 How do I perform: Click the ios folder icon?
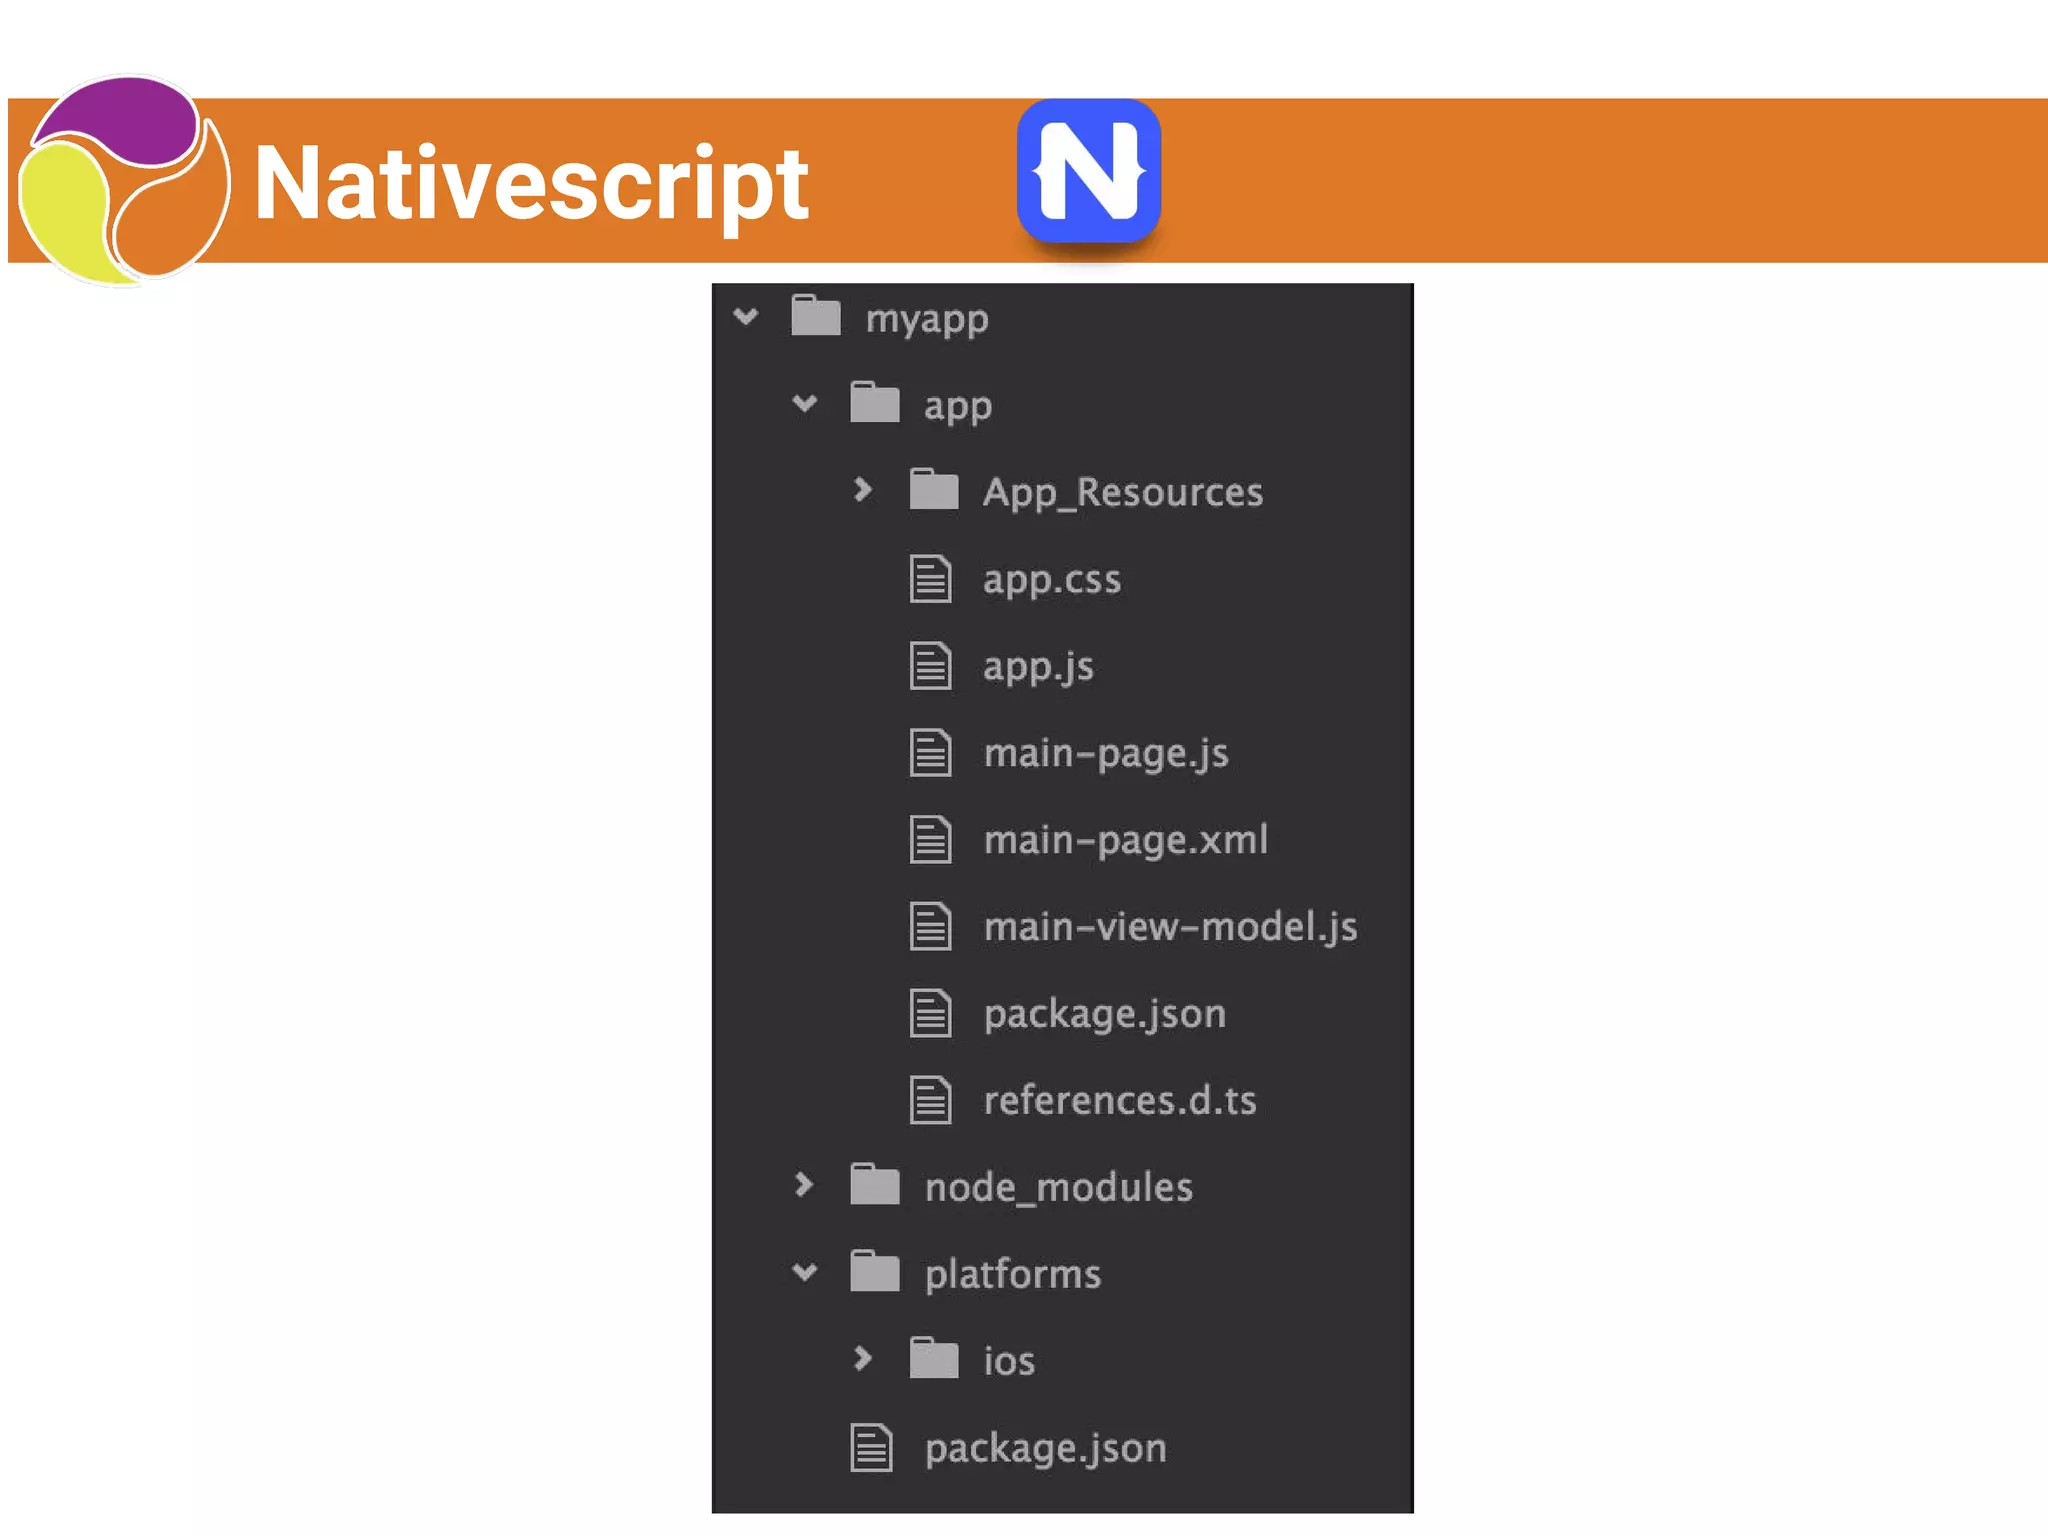(934, 1358)
